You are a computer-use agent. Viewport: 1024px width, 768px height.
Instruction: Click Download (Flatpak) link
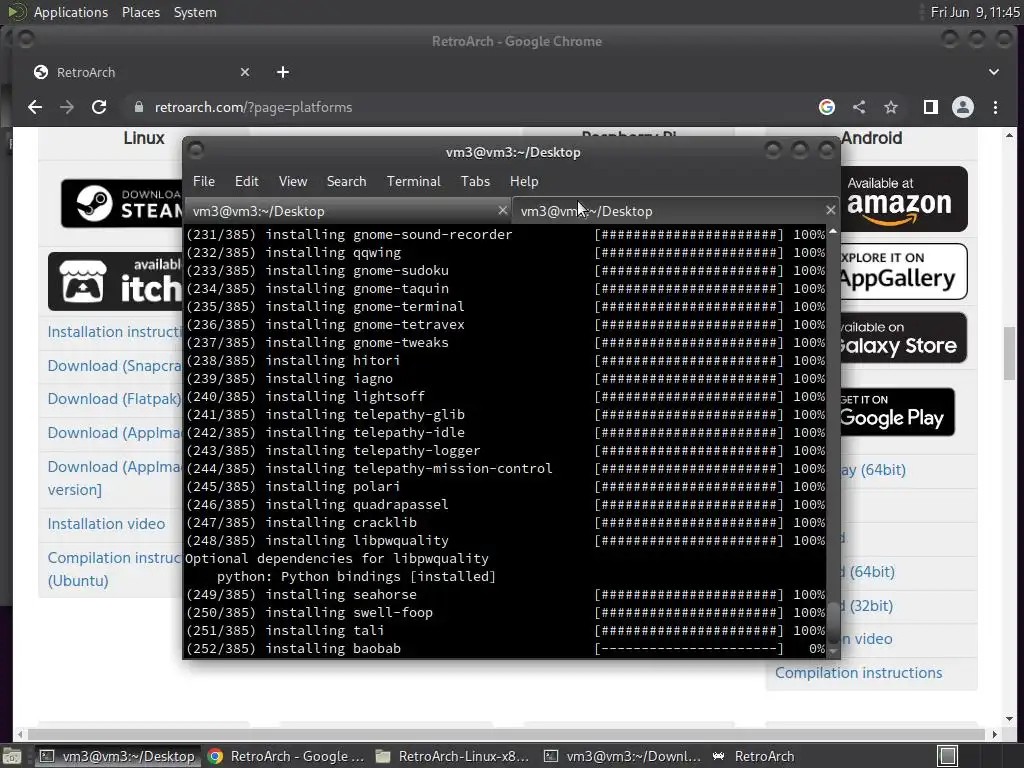click(x=115, y=399)
